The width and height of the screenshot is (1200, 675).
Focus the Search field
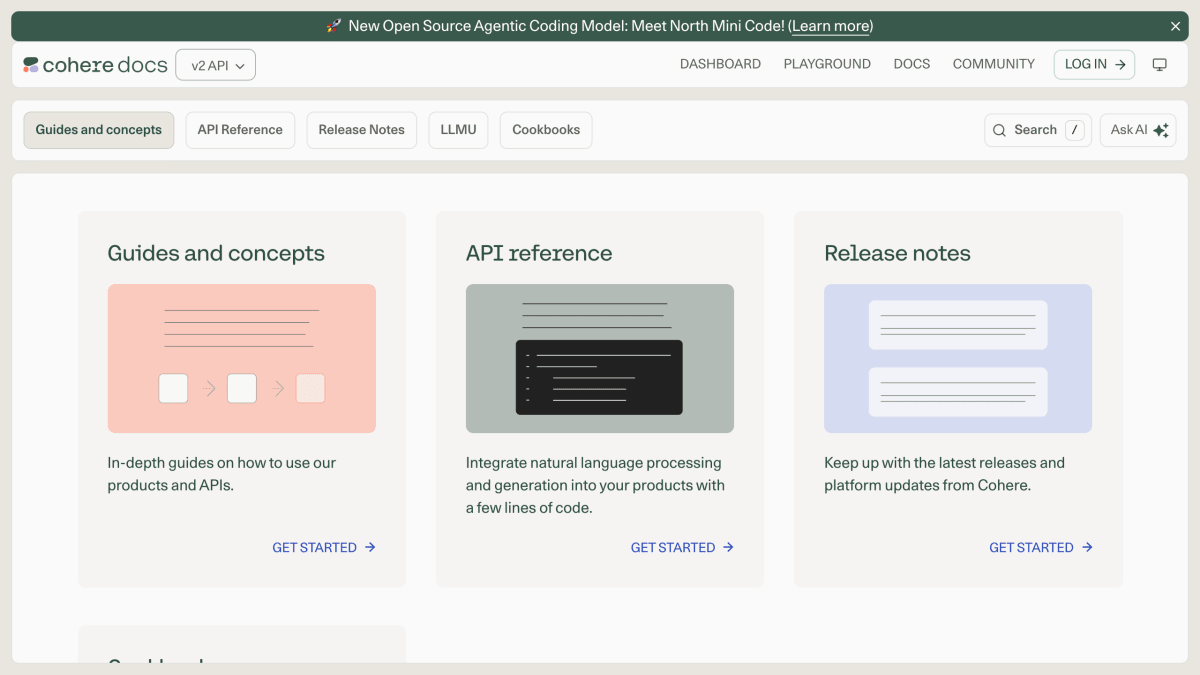(1038, 130)
